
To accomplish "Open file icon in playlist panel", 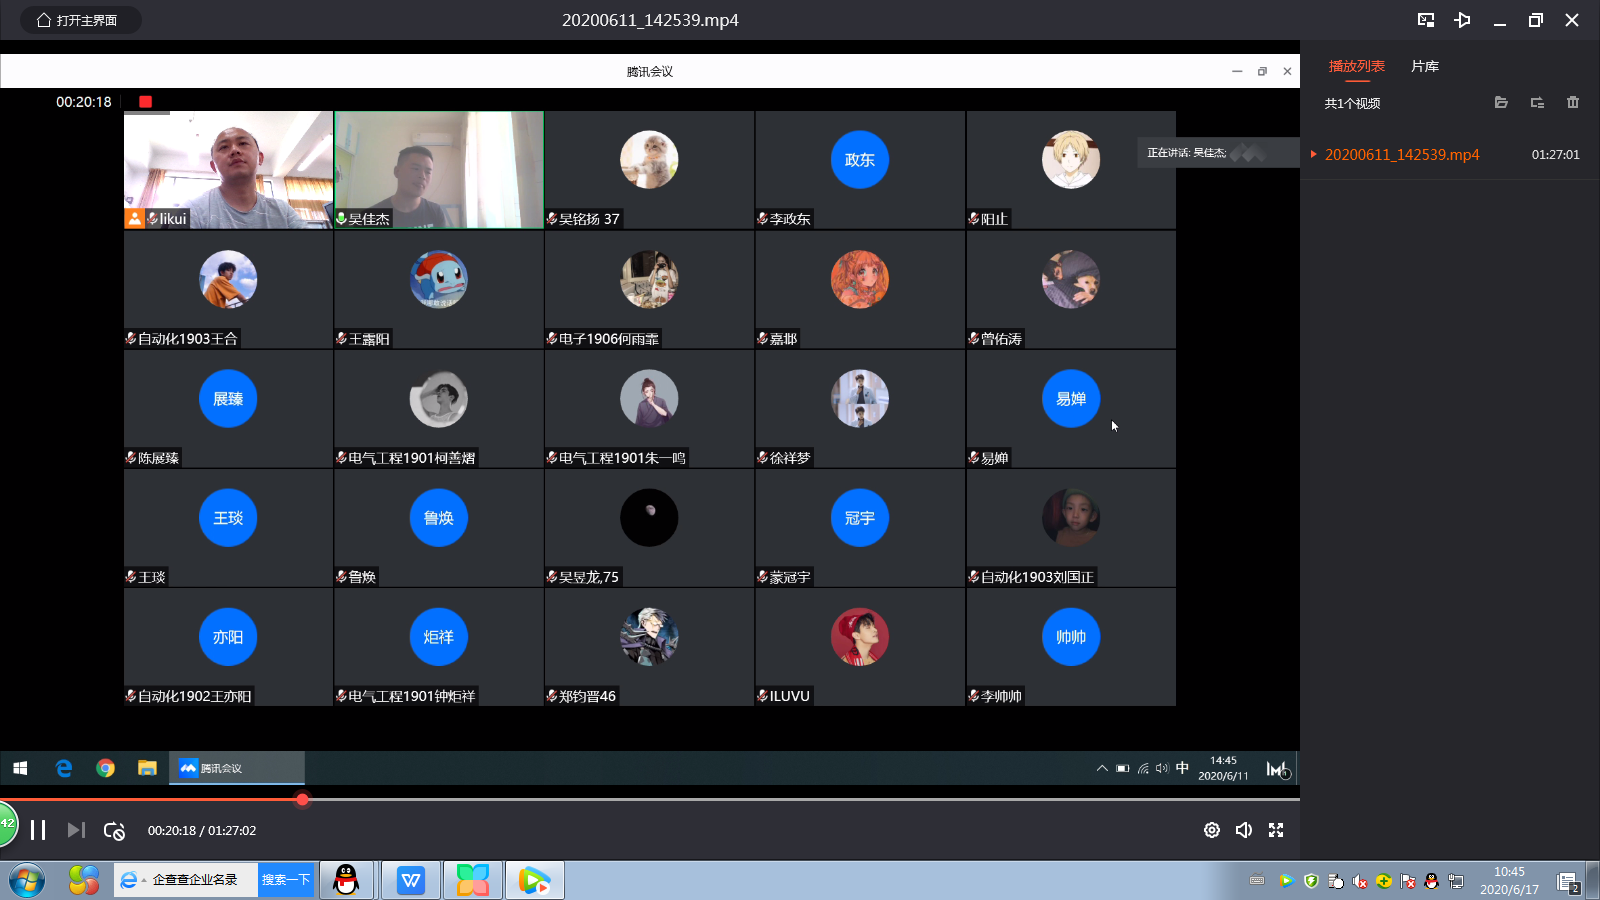I will (1501, 102).
